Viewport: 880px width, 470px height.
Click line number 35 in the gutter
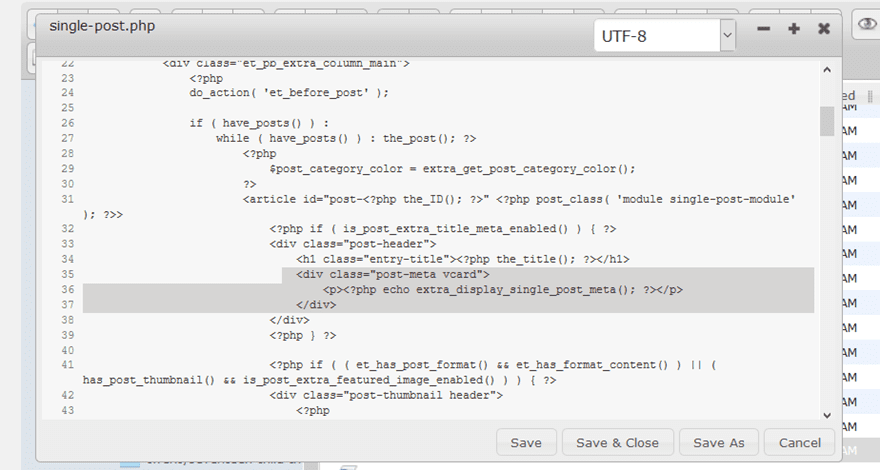click(x=67, y=274)
